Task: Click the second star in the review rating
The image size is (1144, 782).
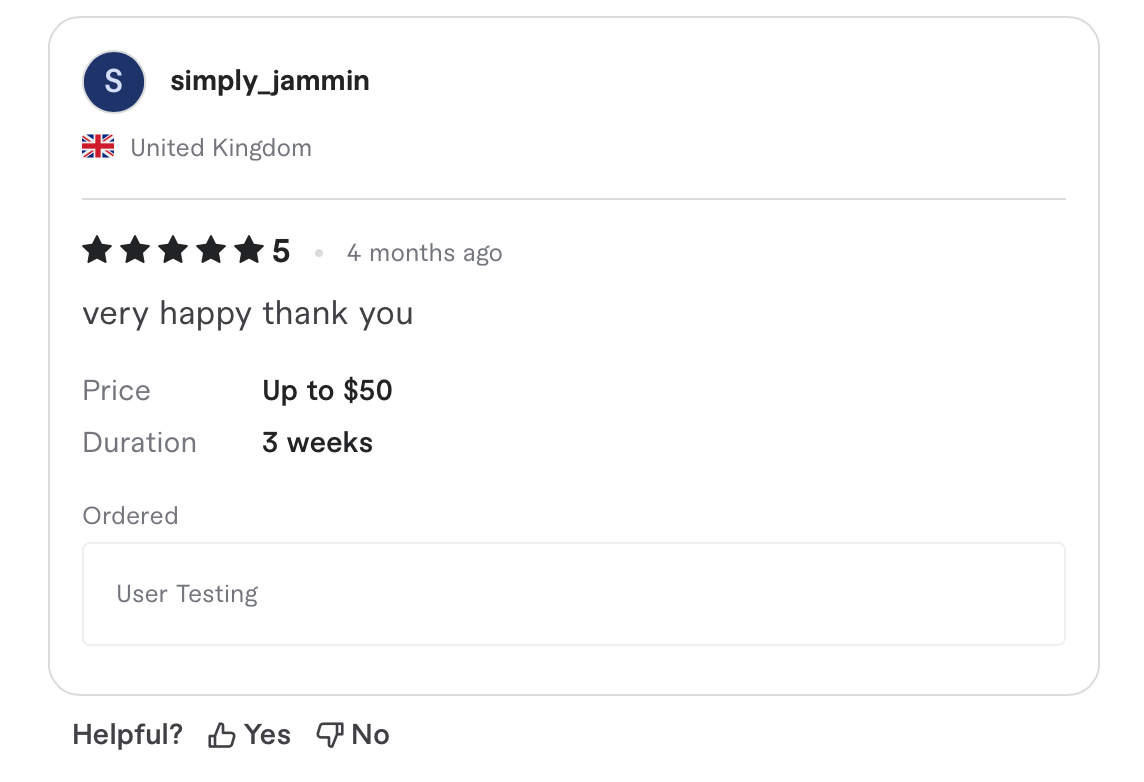Action: [136, 251]
